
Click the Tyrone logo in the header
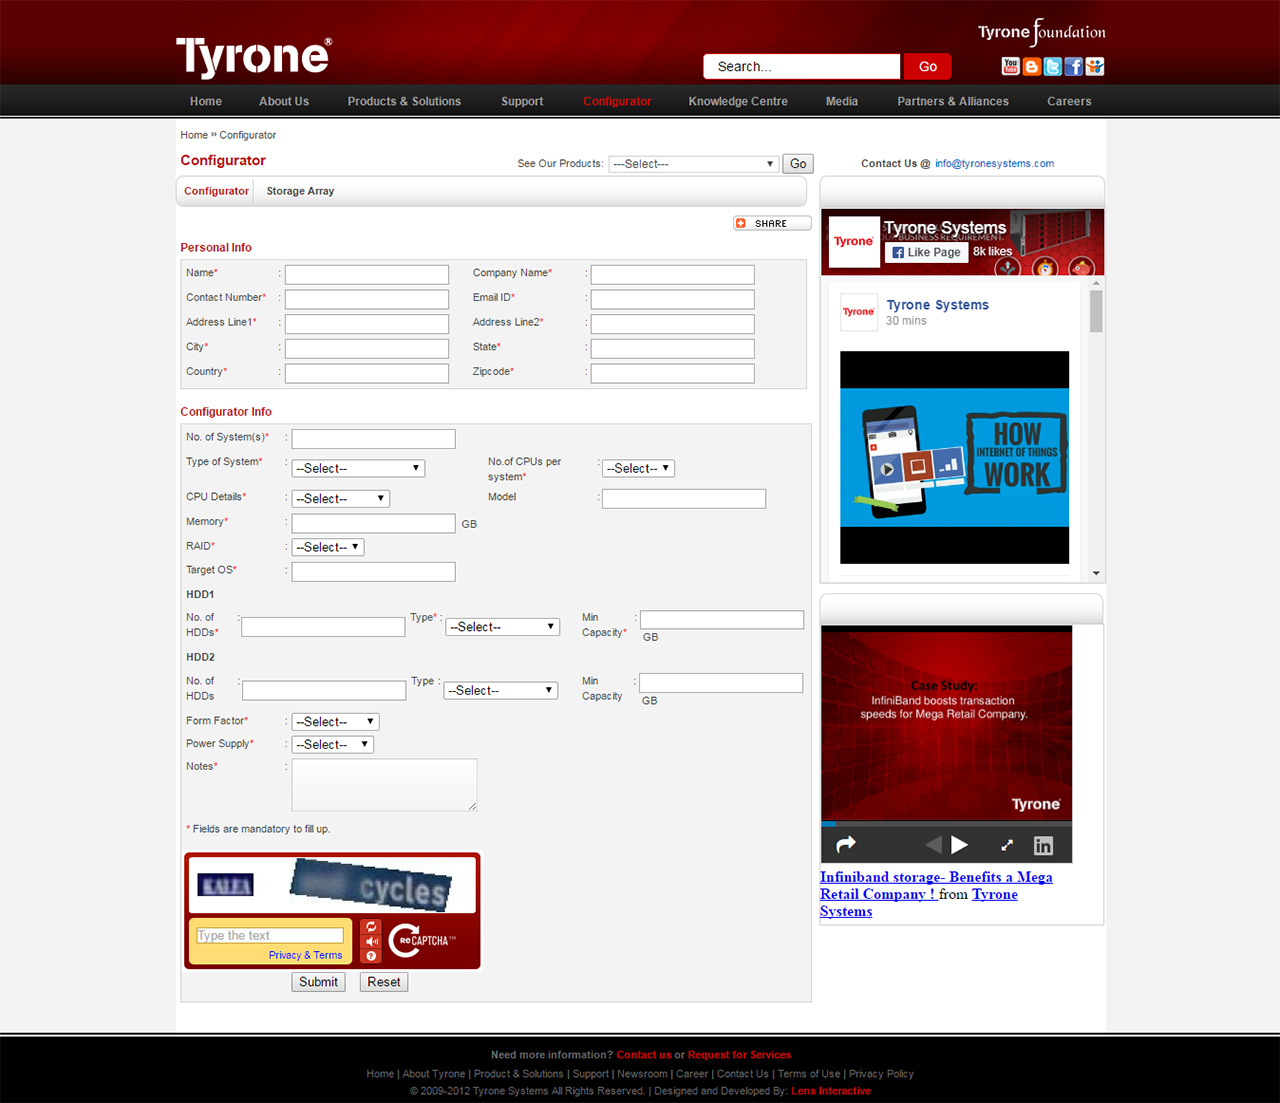coord(254,57)
